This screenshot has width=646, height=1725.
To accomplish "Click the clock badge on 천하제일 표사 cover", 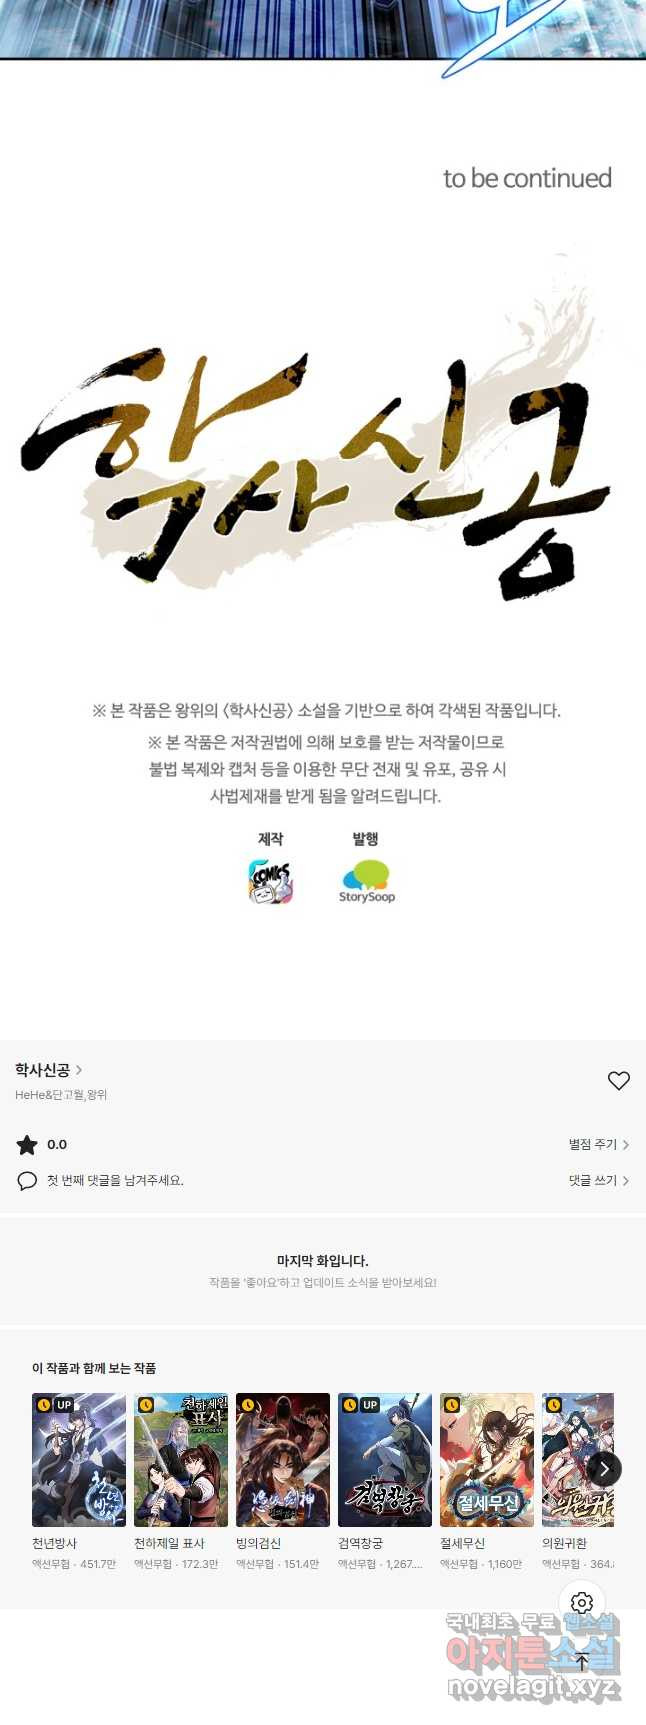I will (146, 1405).
